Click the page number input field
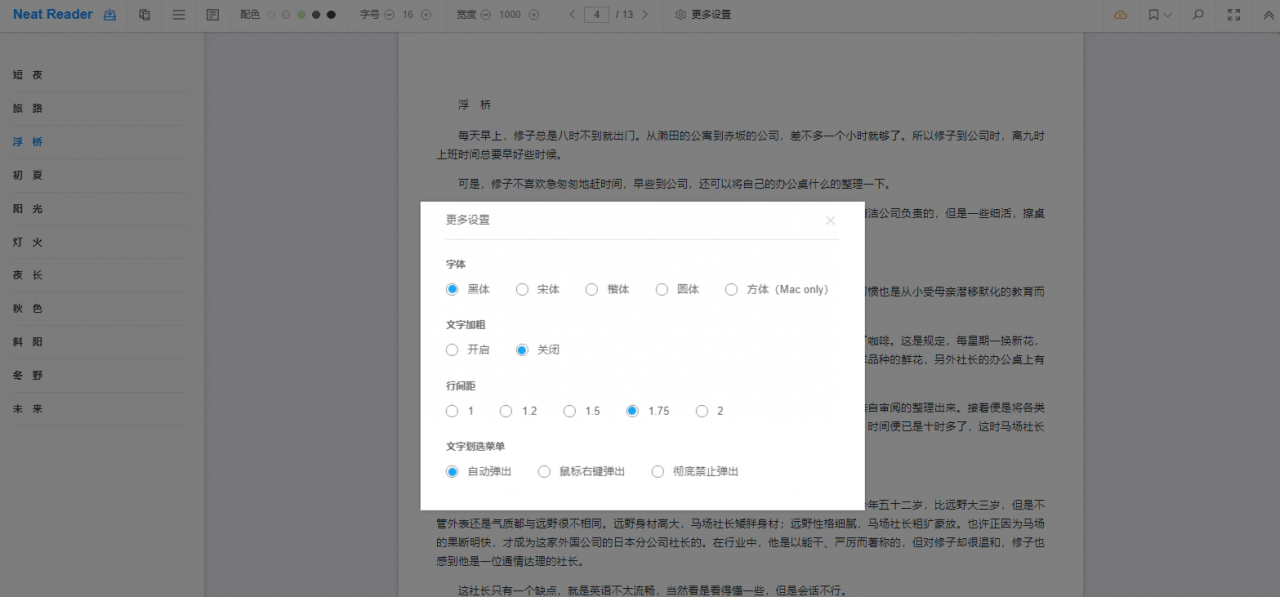 (x=597, y=15)
